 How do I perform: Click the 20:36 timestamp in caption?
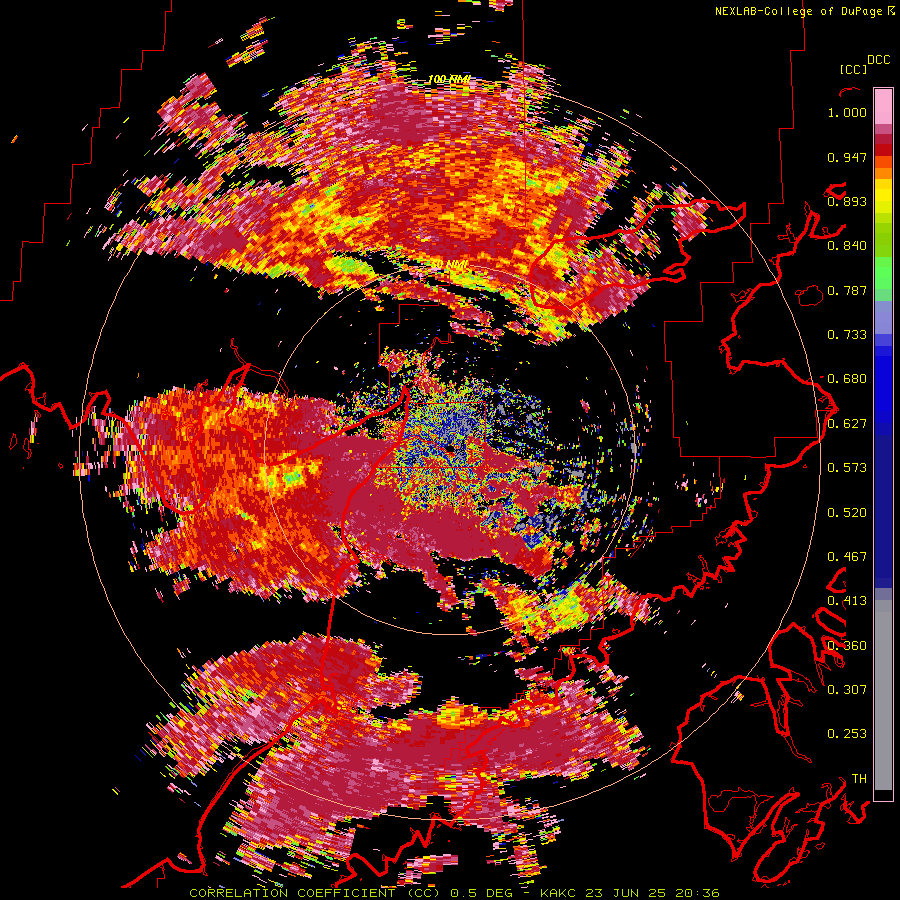pos(697,893)
